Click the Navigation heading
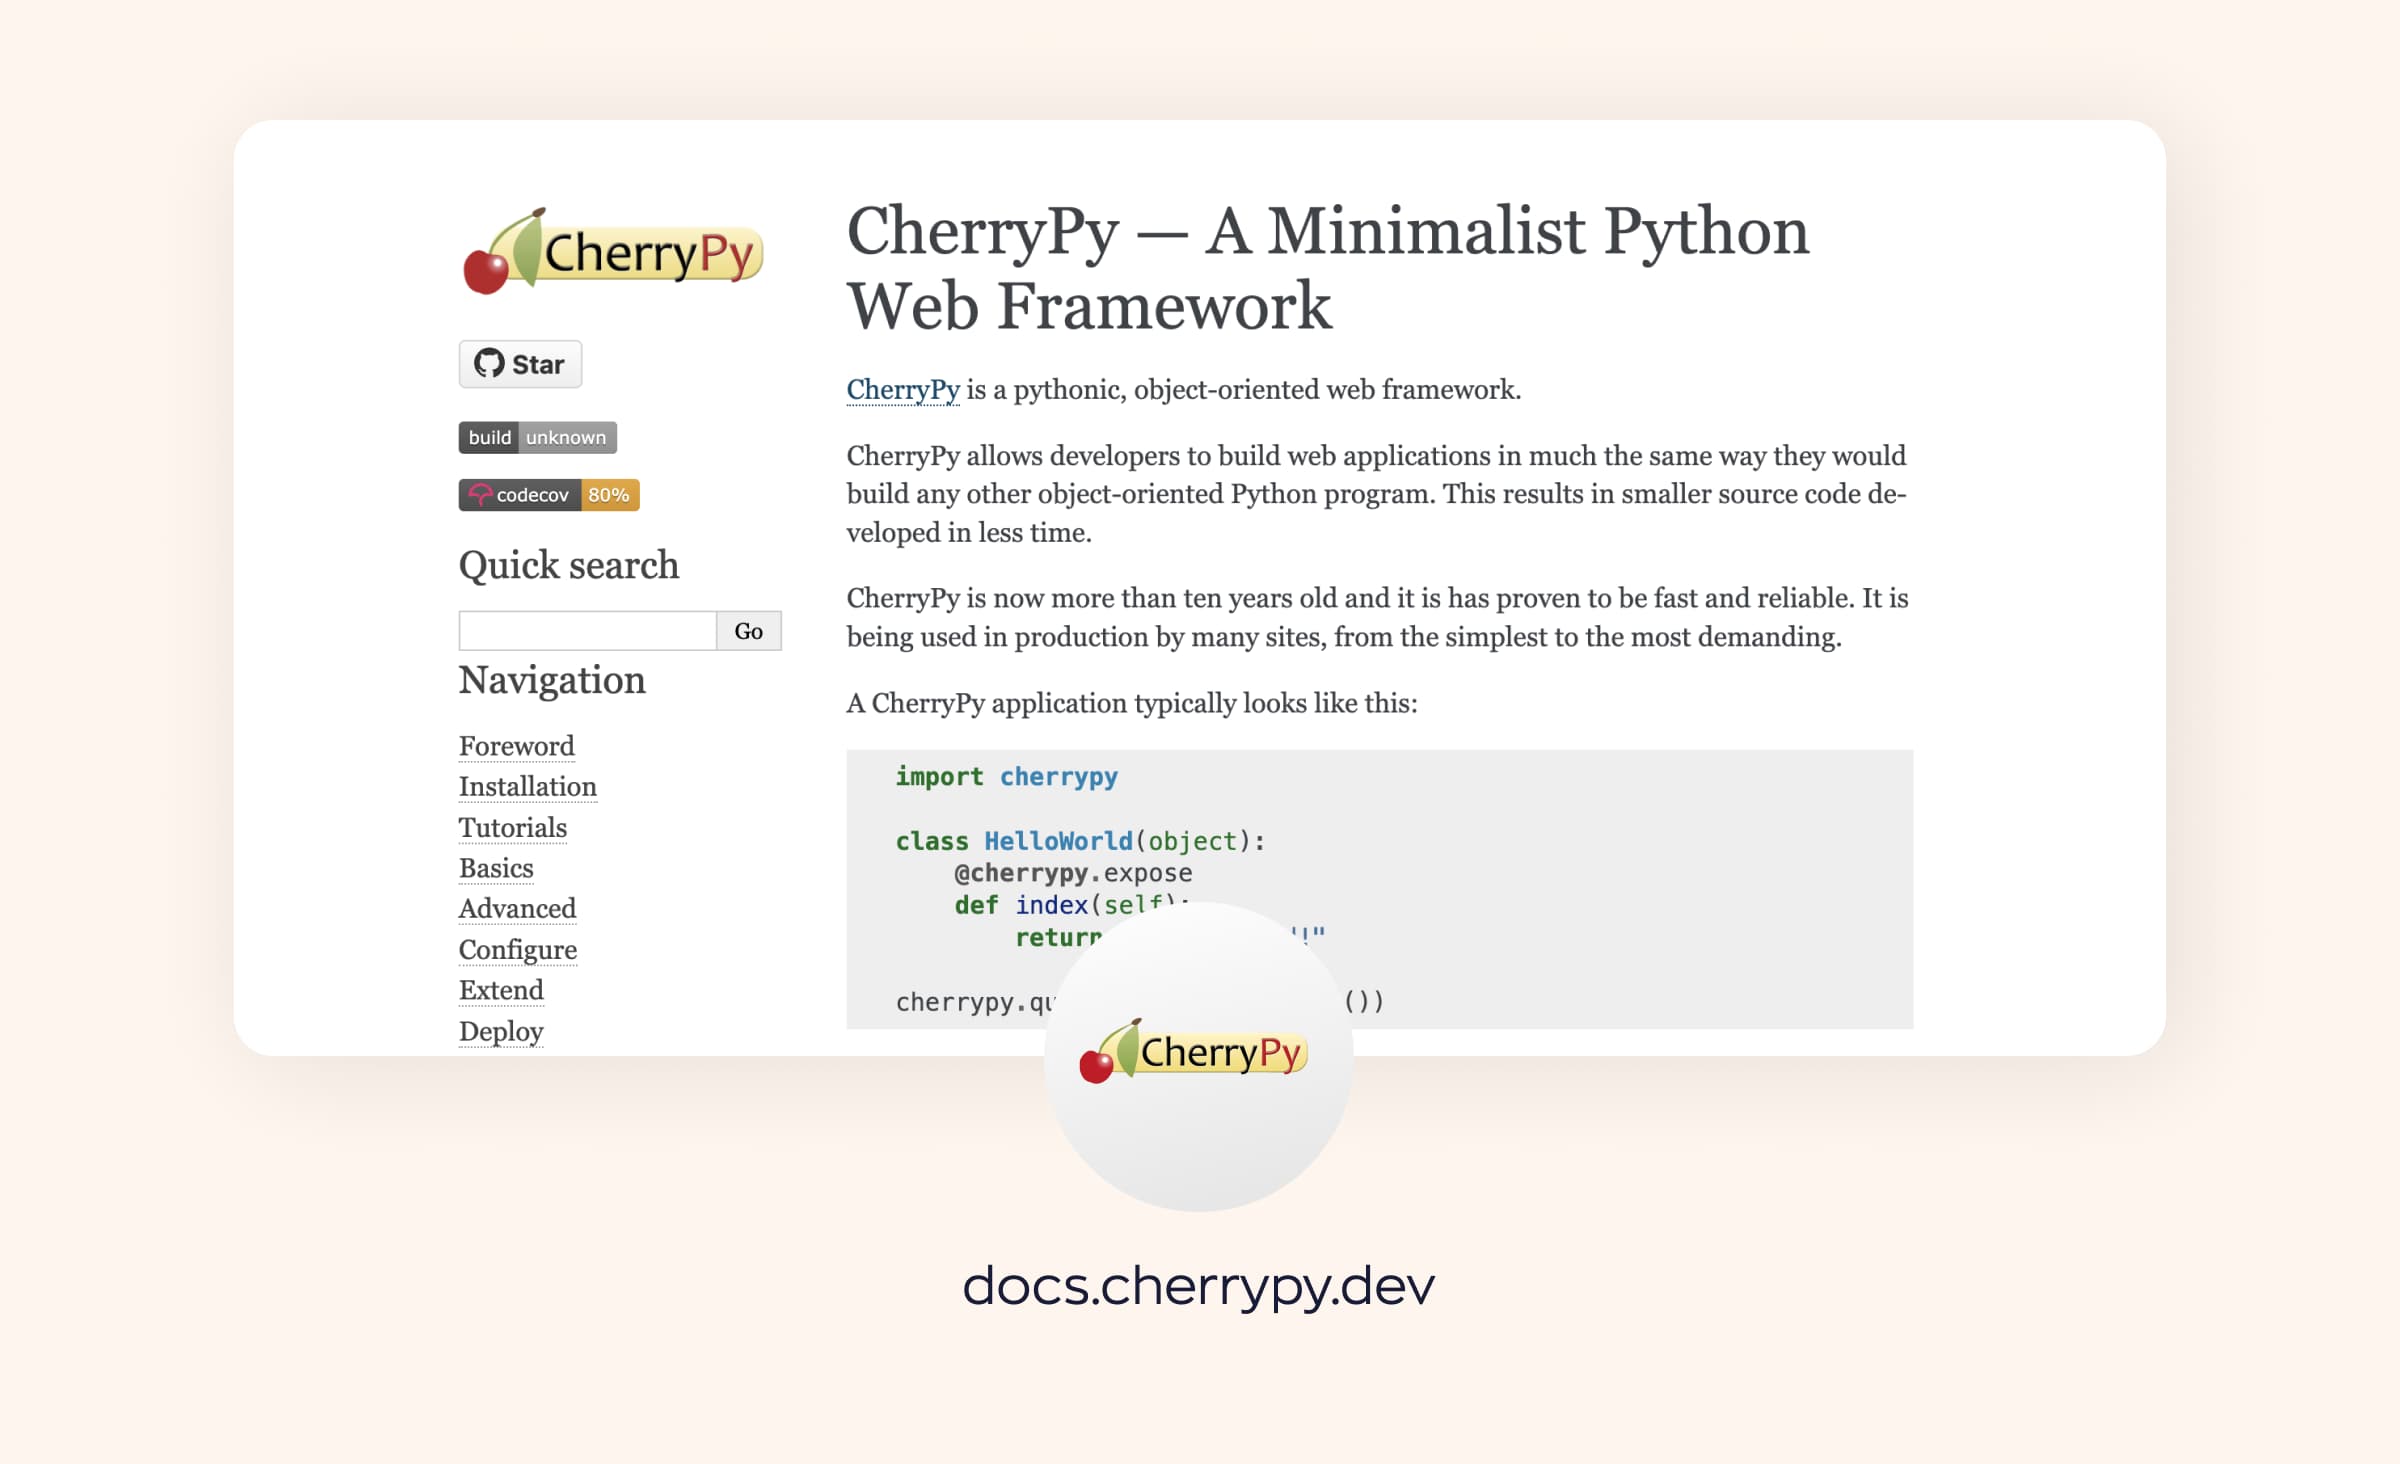2400x1464 pixels. [552, 680]
